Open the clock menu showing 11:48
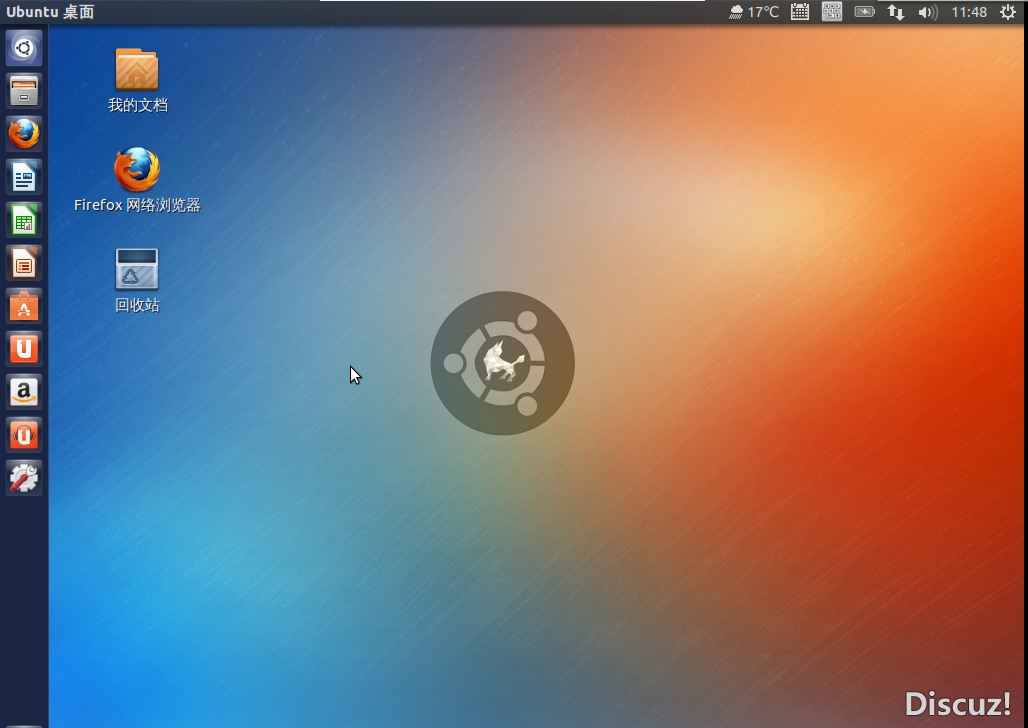This screenshot has height=728, width=1028. pos(969,12)
